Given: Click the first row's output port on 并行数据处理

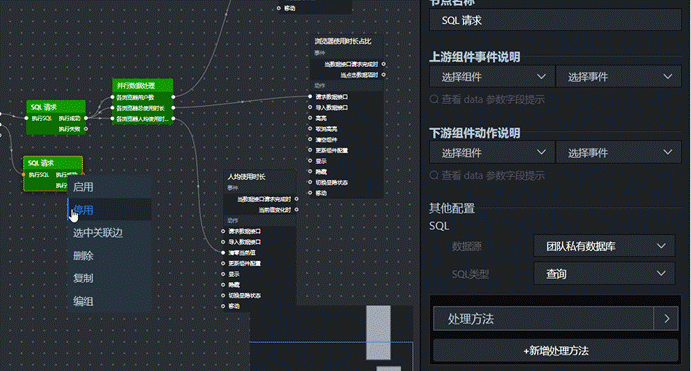Looking at the screenshot, I should point(173,97).
